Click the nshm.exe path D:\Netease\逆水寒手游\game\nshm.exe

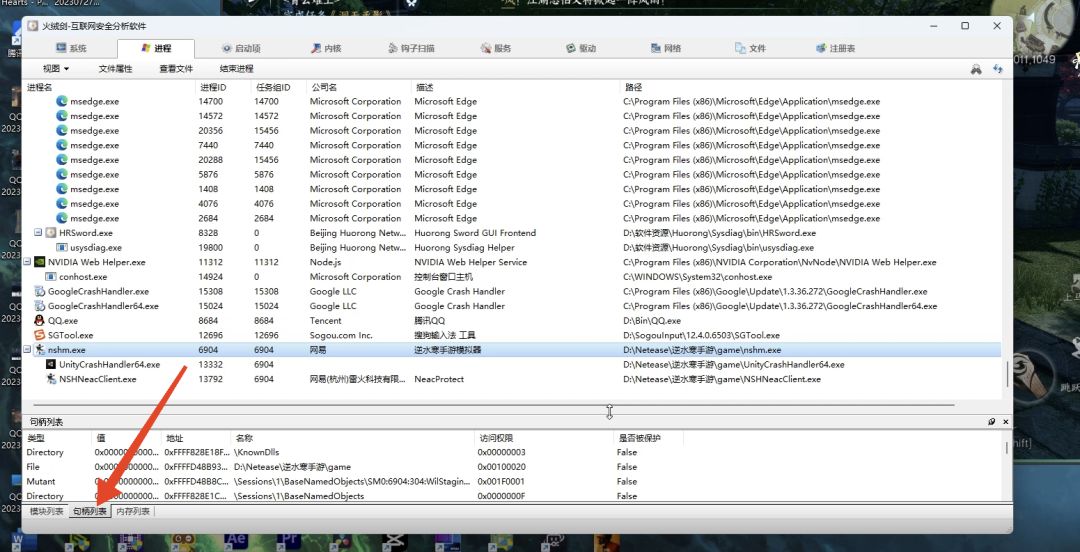pyautogui.click(x=702, y=350)
